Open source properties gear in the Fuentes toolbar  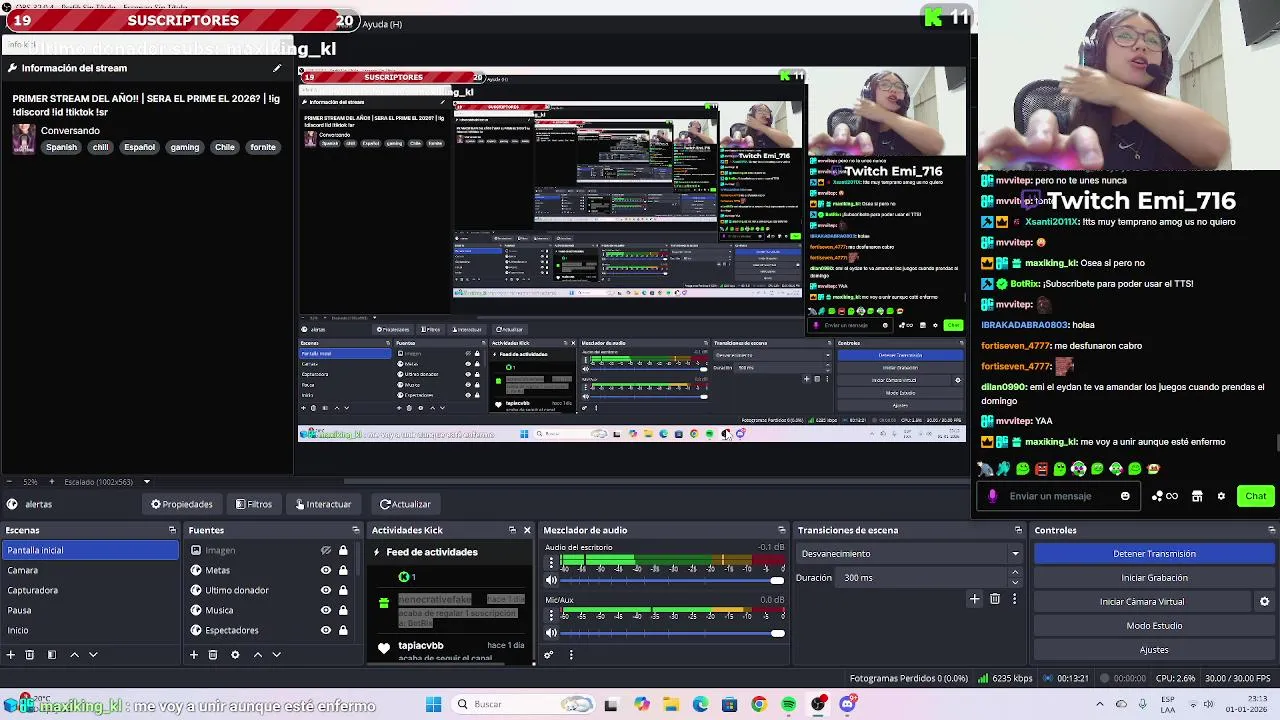click(x=235, y=655)
